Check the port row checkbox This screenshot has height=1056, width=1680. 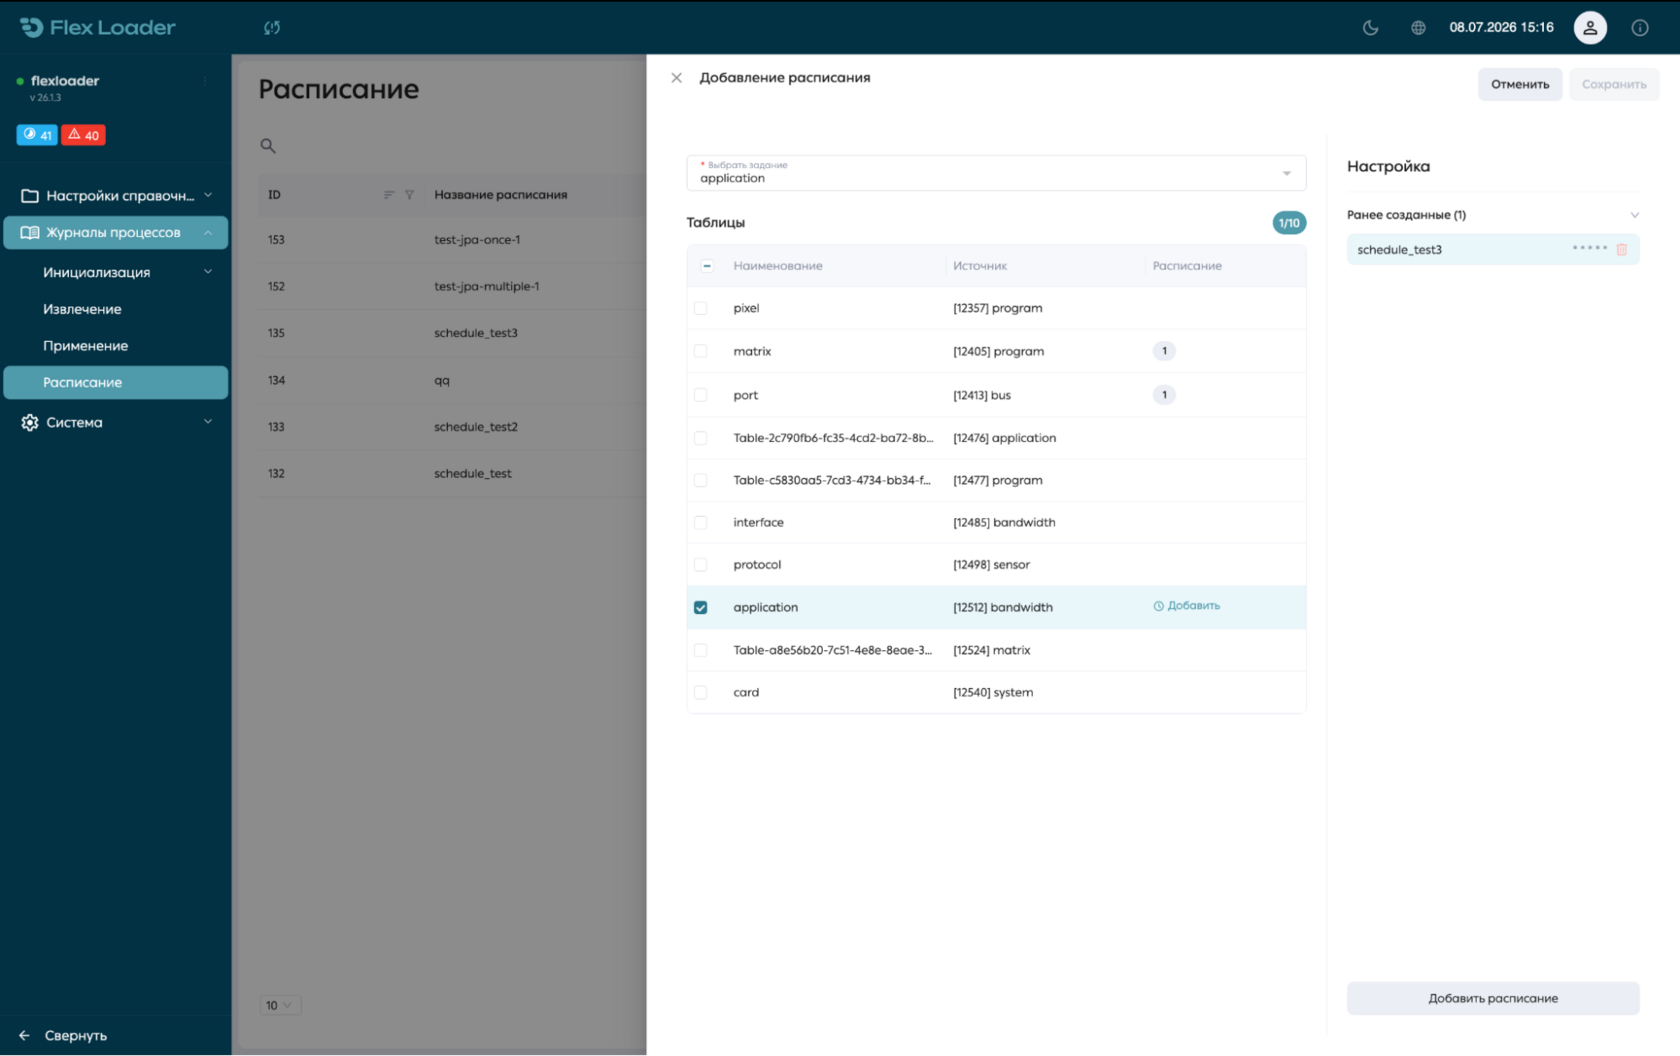[x=701, y=395]
